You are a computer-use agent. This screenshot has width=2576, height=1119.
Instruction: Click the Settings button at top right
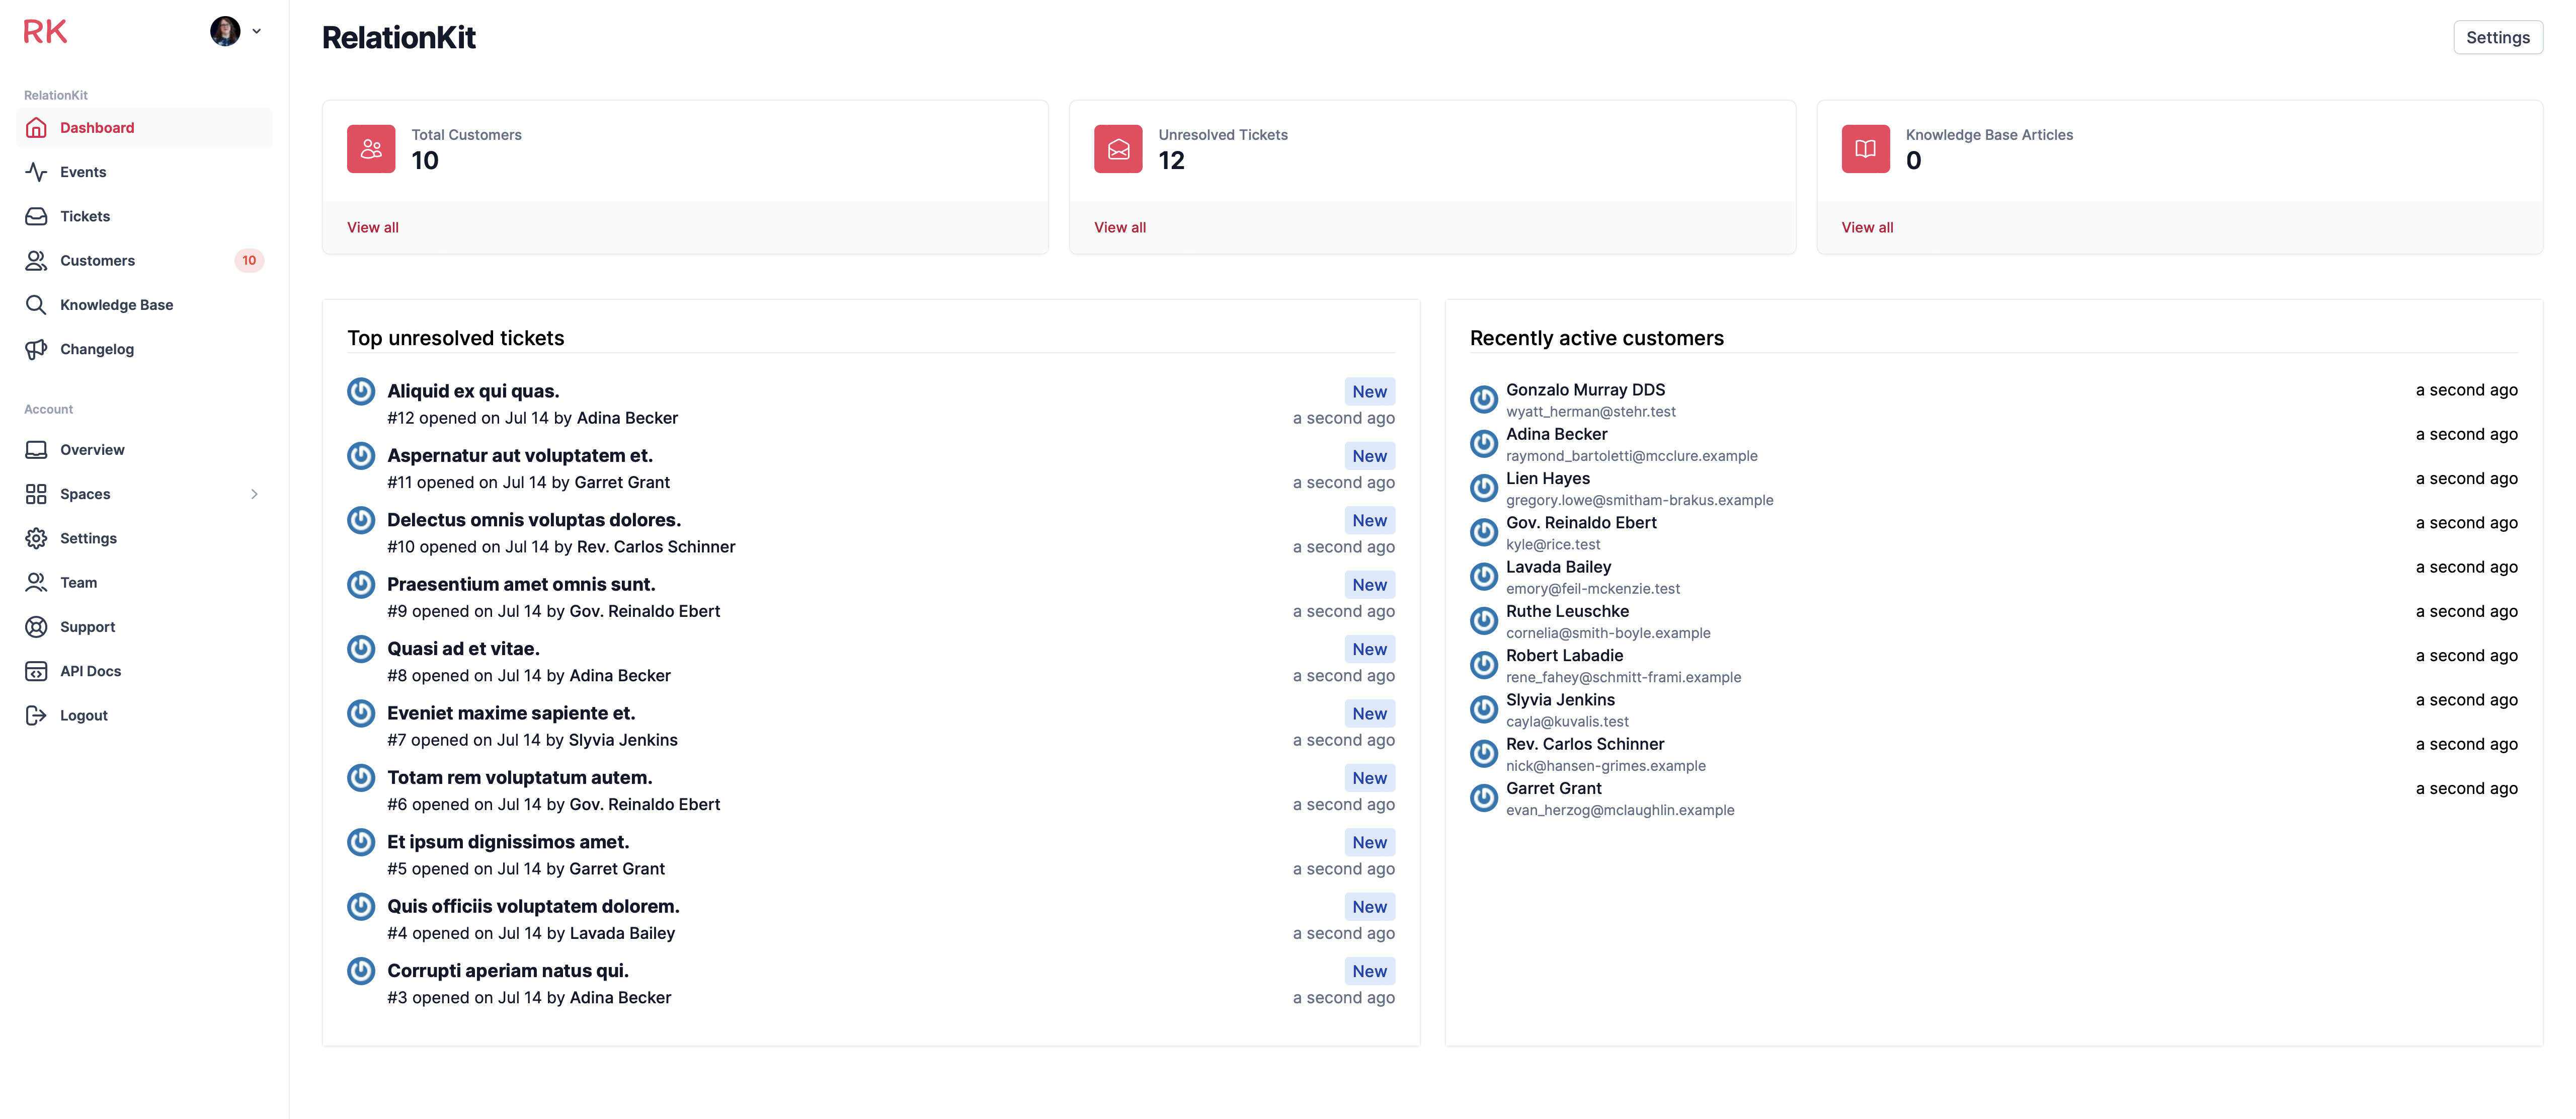point(2497,37)
